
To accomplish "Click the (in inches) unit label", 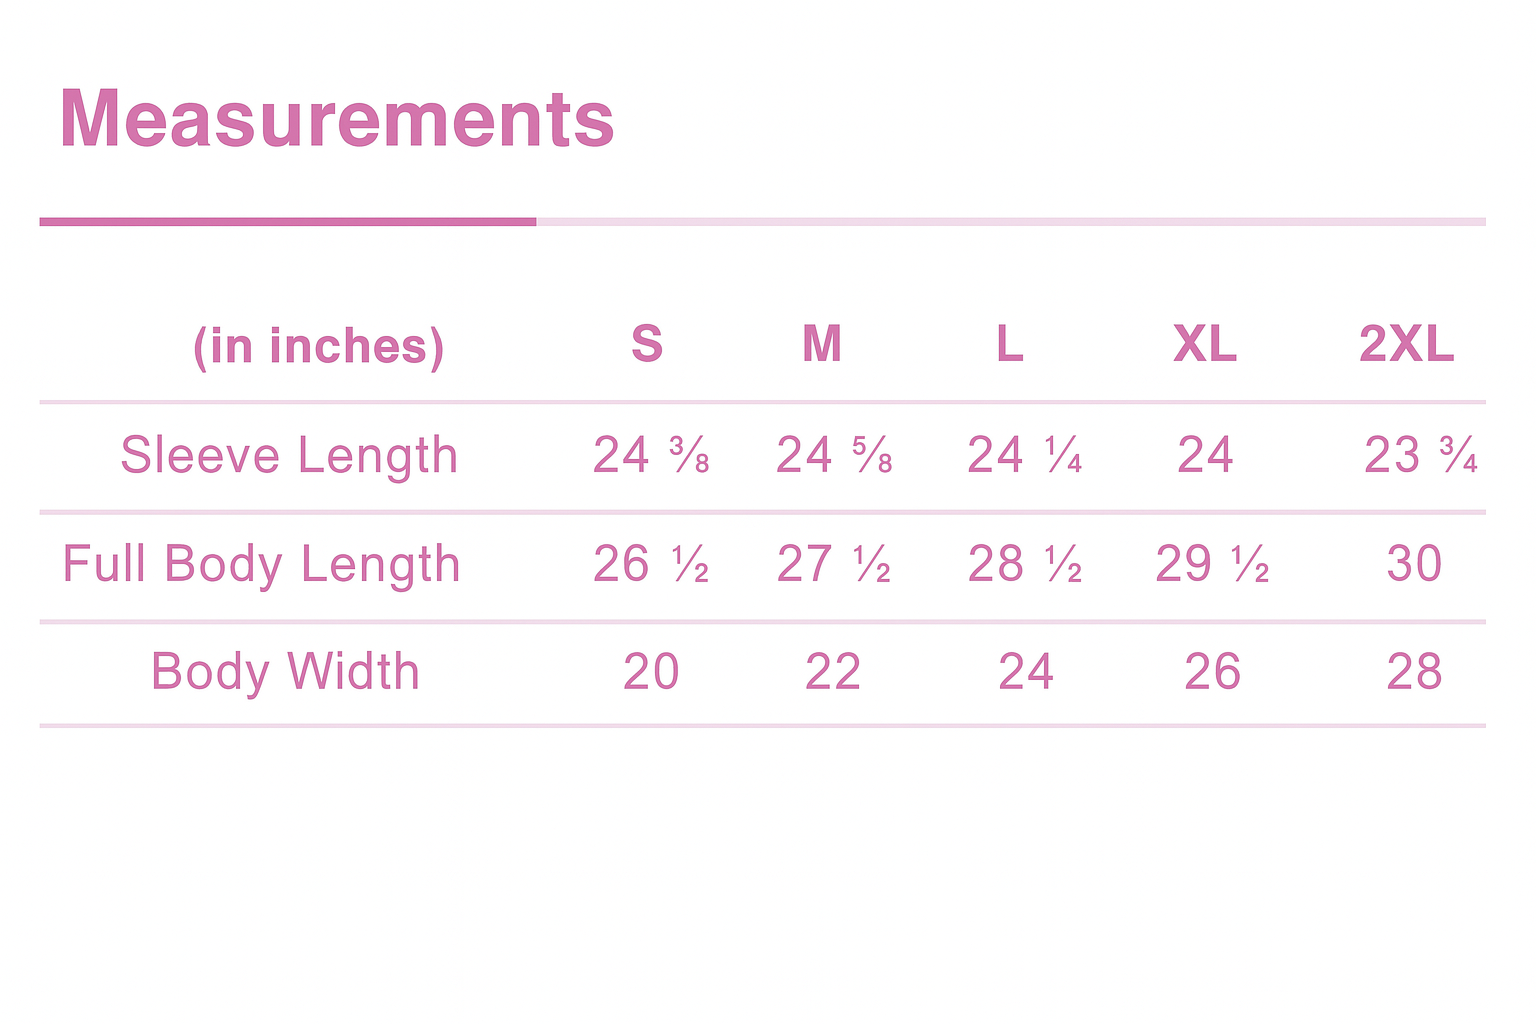I will click(318, 347).
